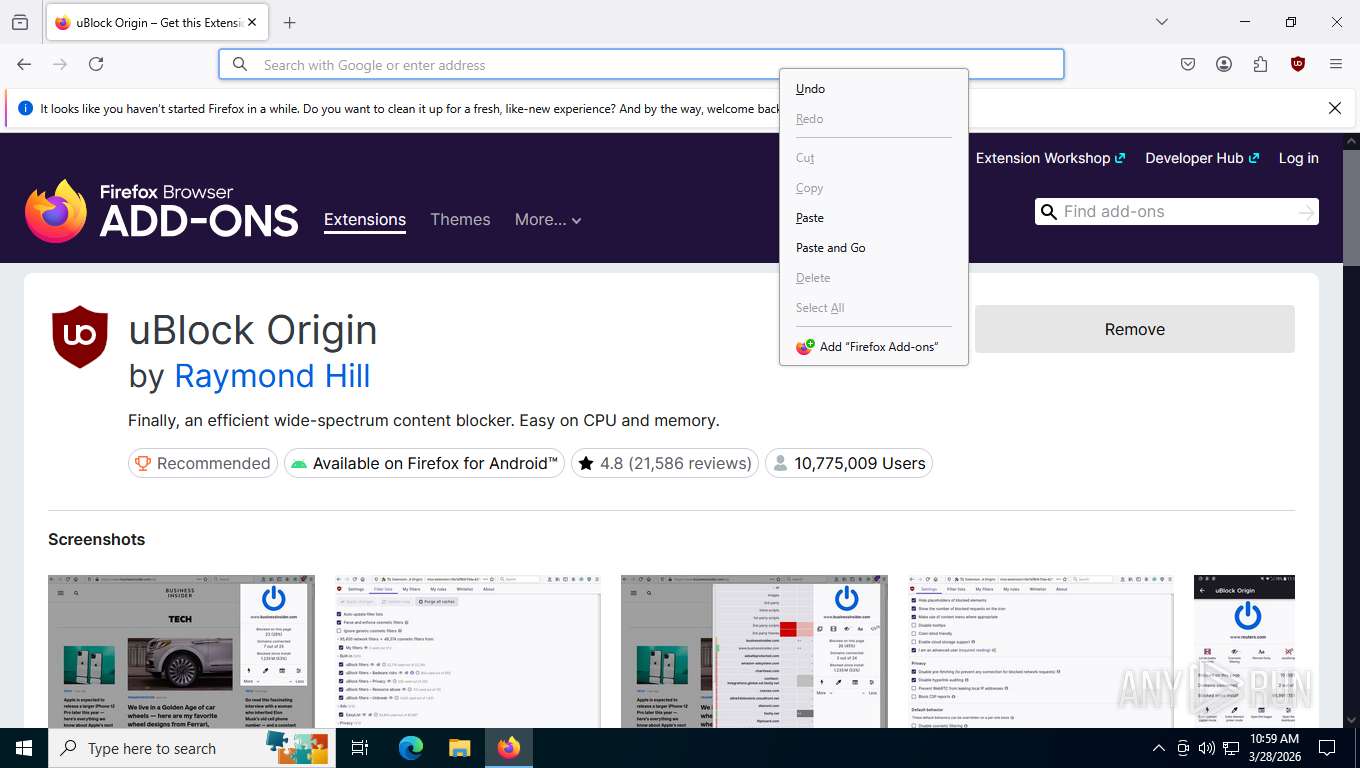Open the Save to Pocket icon

click(x=1188, y=64)
